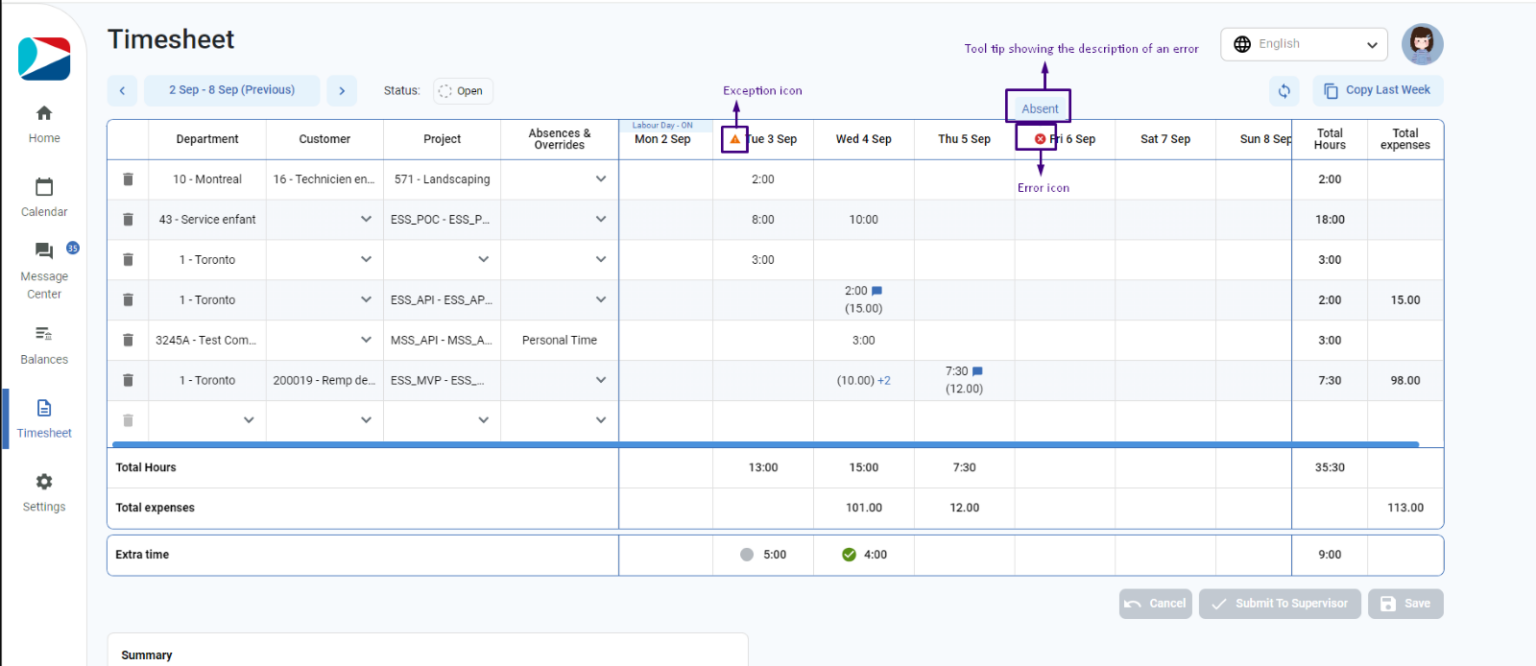This screenshot has width=1536, height=666.
Task: Open the Balances page
Action: [x=44, y=345]
